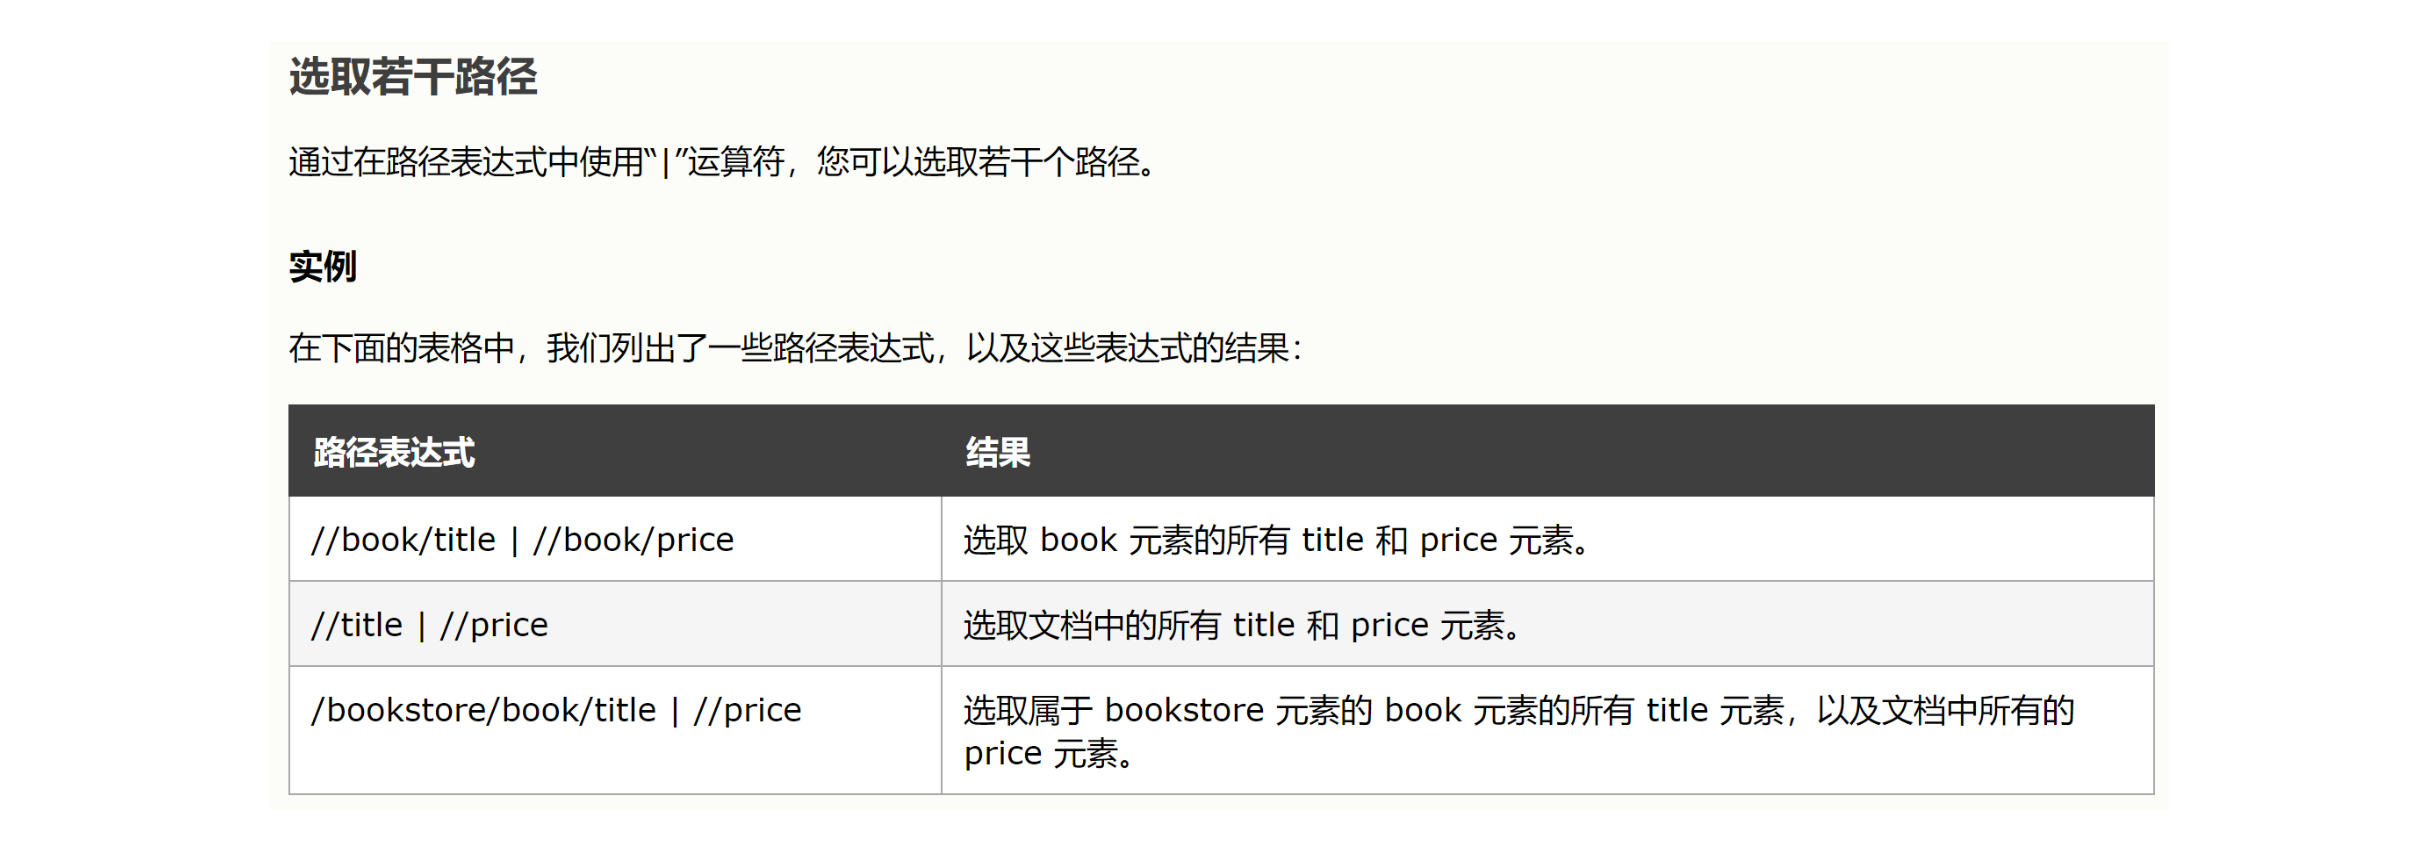Click the 路径表达式 column header
The image size is (2434, 864).
pos(394,452)
